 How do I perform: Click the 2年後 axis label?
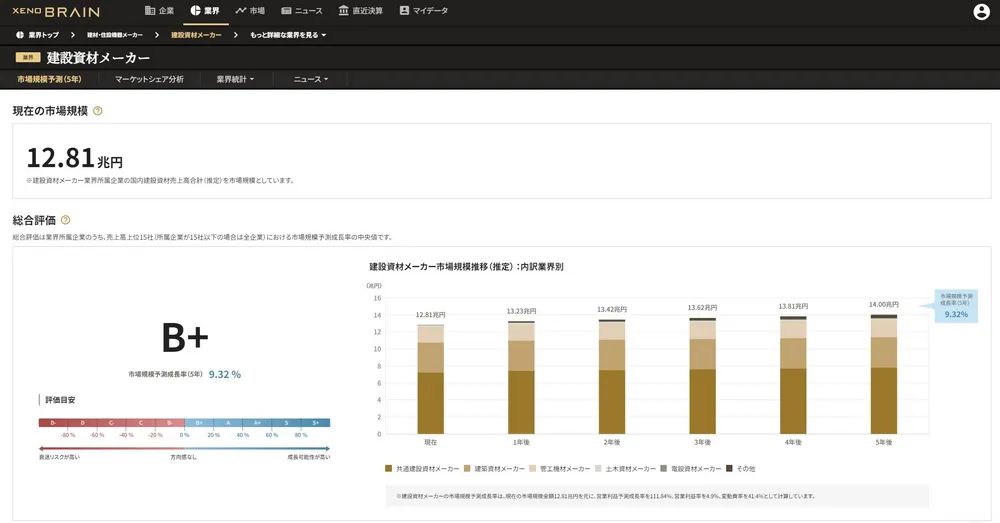612,442
